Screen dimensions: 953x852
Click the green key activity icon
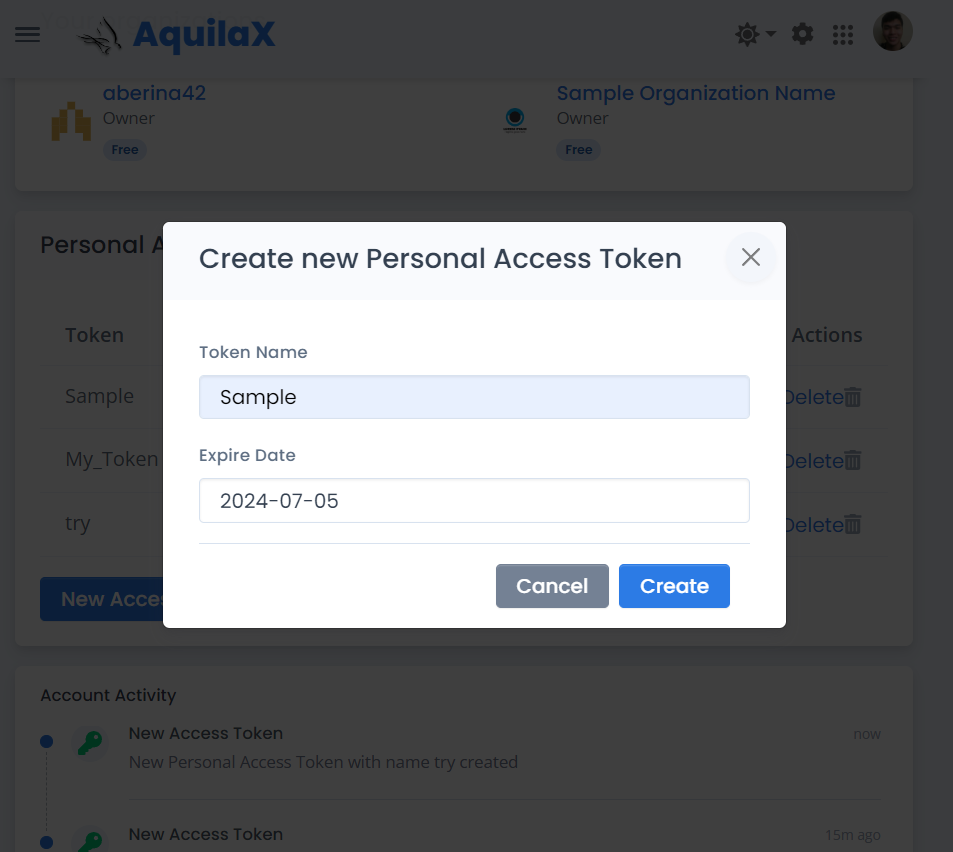pyautogui.click(x=91, y=743)
